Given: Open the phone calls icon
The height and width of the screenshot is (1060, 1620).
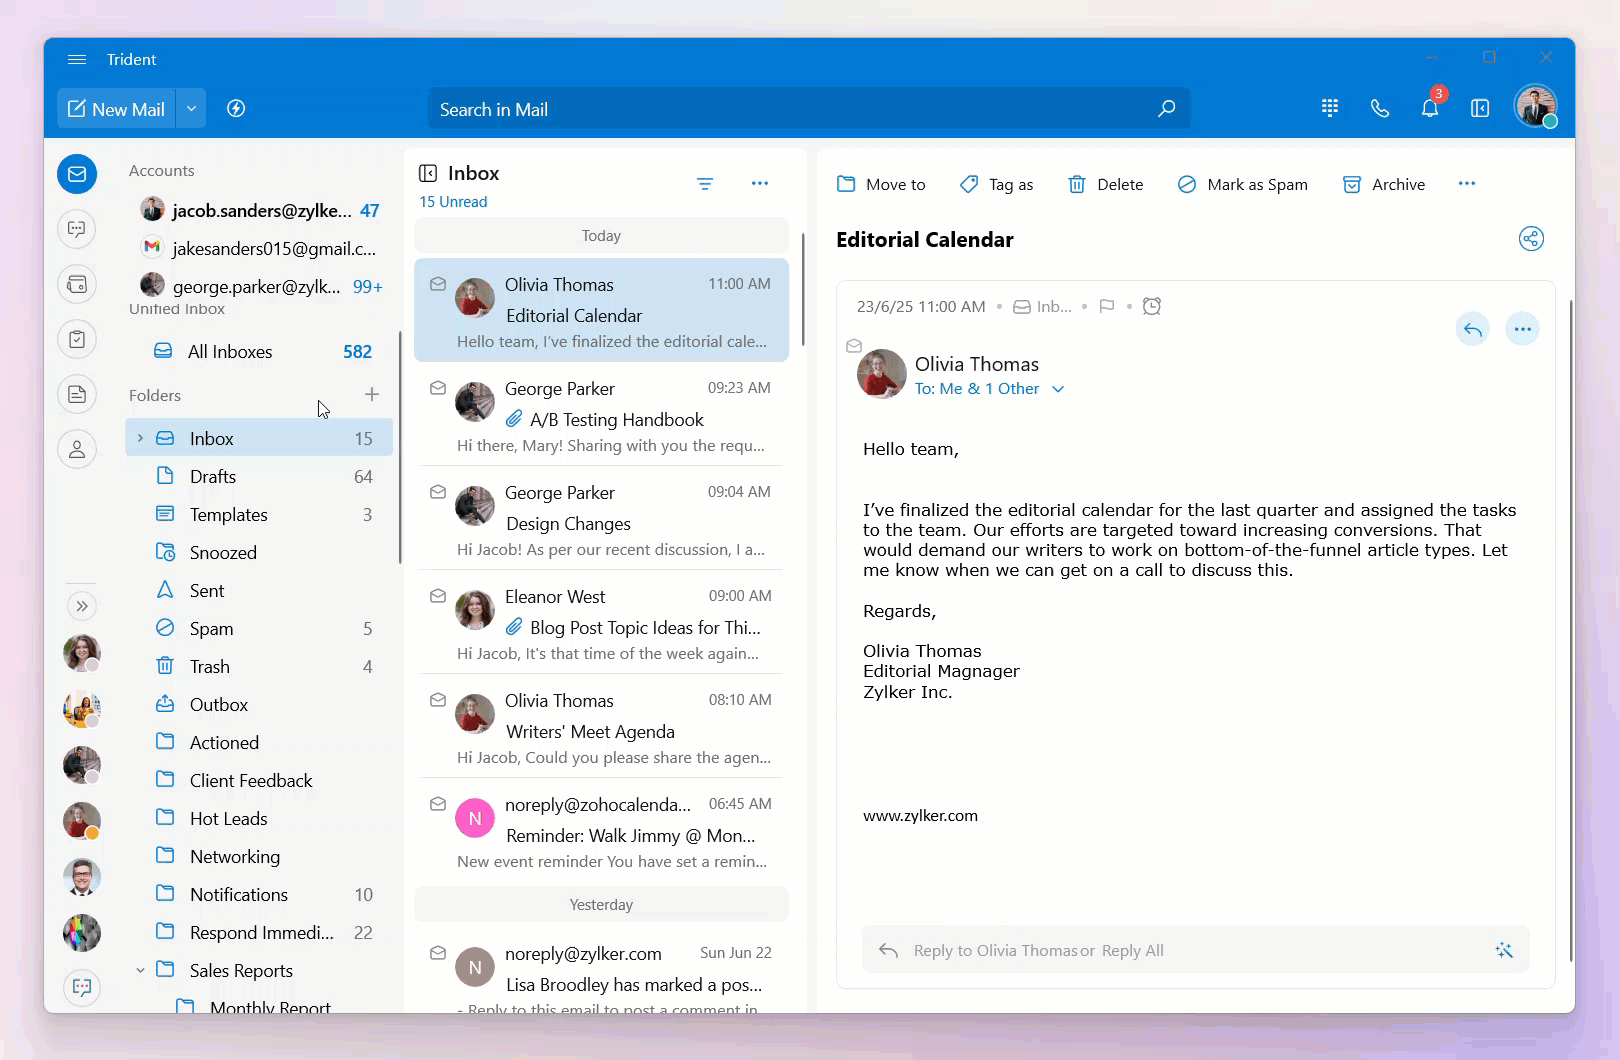Looking at the screenshot, I should (x=1380, y=108).
